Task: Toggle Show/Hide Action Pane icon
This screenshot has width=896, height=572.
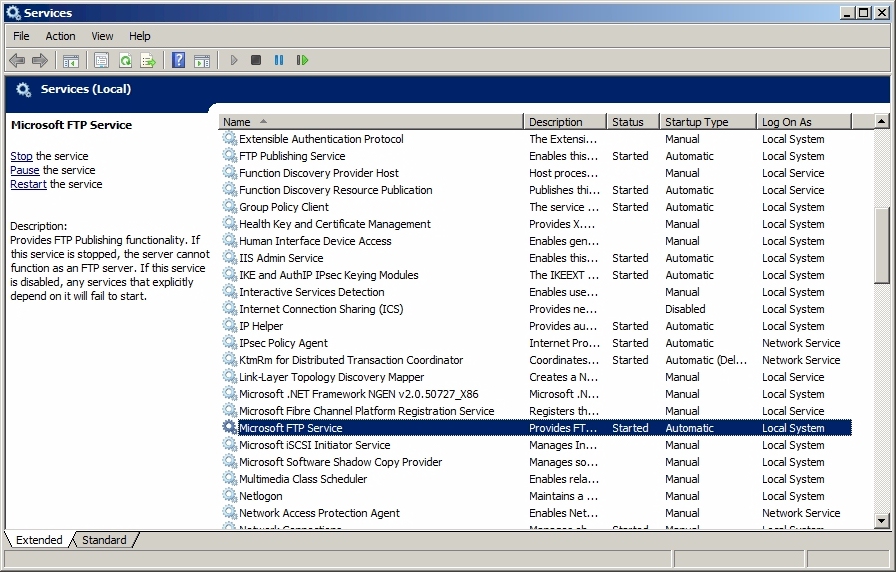Action: 202,60
